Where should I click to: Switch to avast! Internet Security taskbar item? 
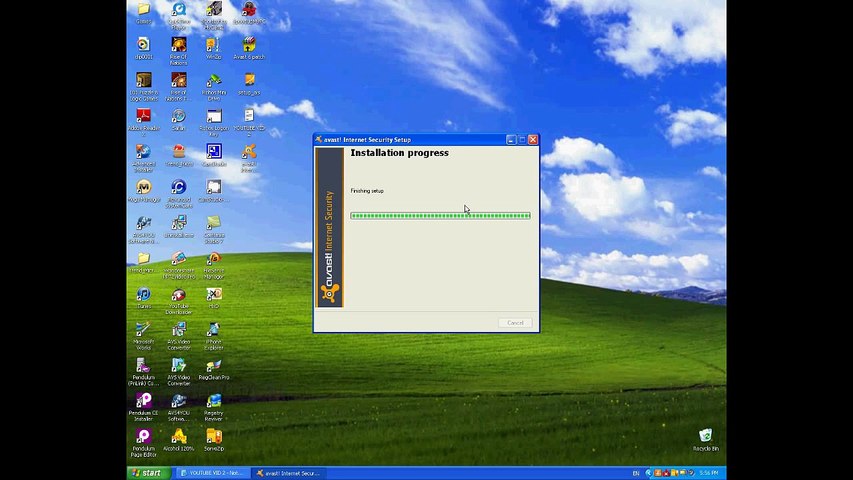[288, 473]
